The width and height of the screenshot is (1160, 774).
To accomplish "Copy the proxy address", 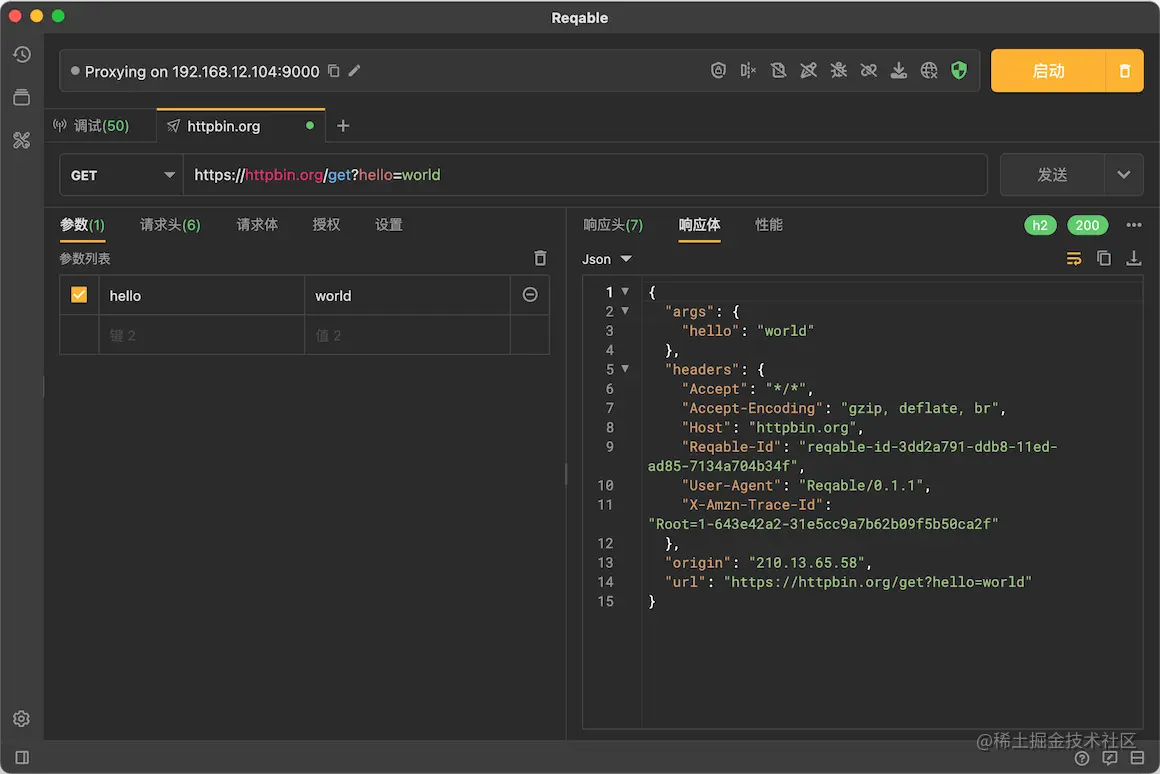I will coord(334,71).
